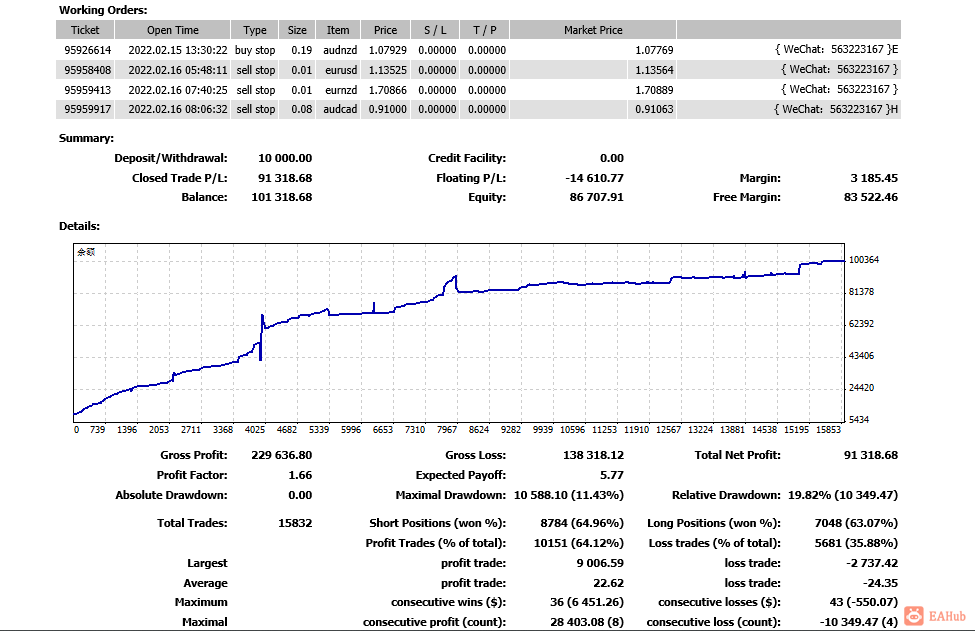Click the Long Positions value 7048

coord(856,523)
